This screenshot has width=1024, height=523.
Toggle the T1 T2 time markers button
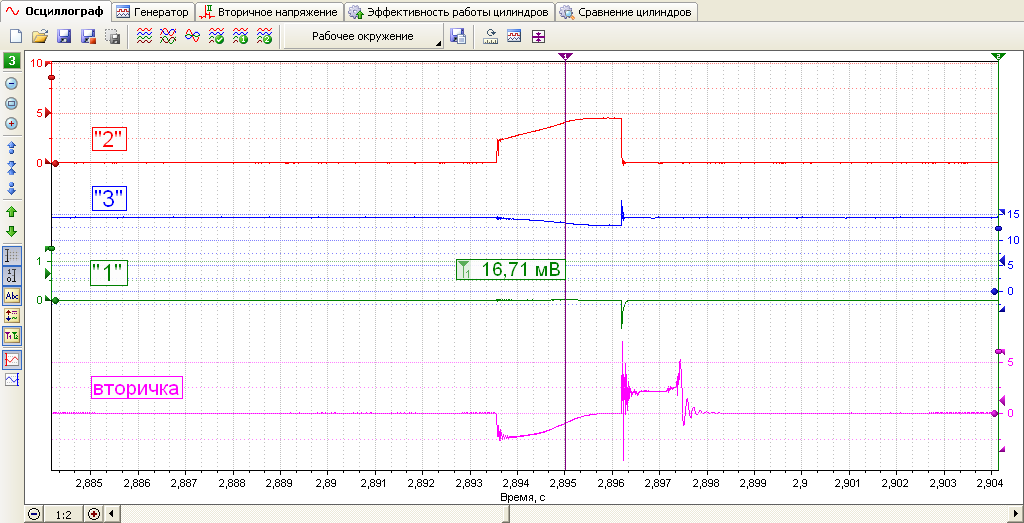[12, 337]
